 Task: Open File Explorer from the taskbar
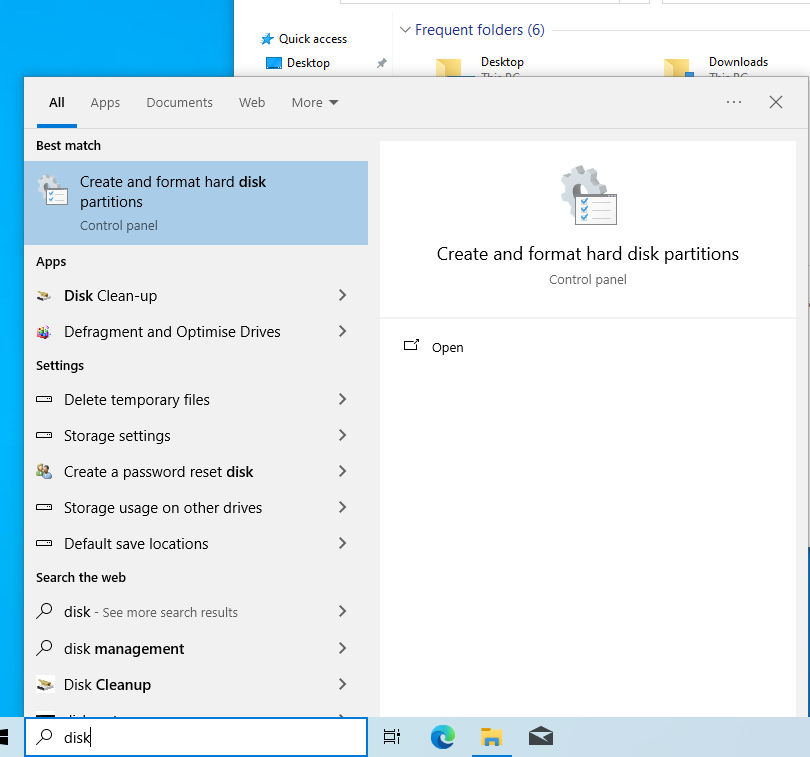(x=491, y=737)
